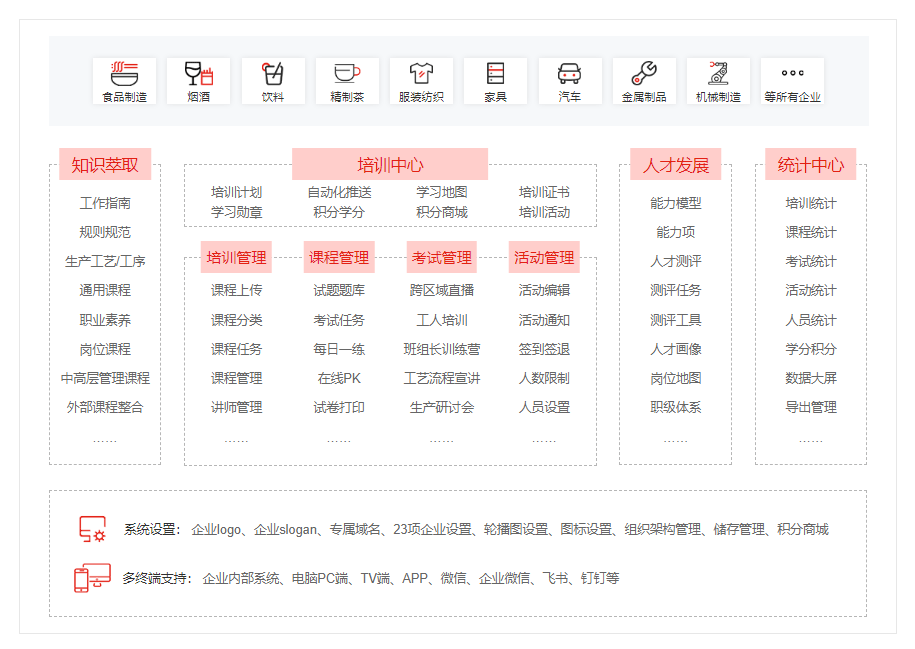Open the 人才发展 section header
Image resolution: width=915 pixels, height=649 pixels.
(676, 165)
